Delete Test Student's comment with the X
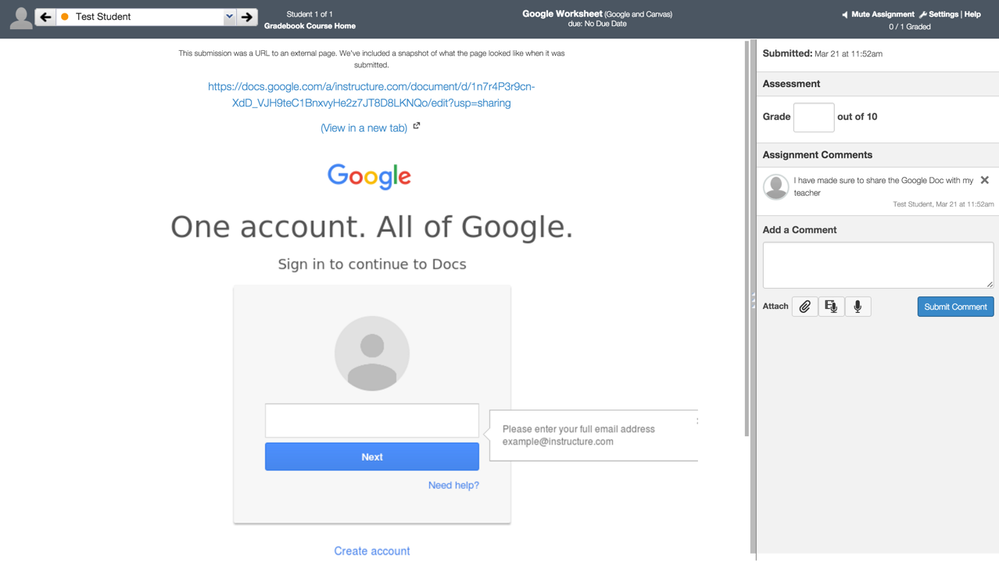The height and width of the screenshot is (564, 999). point(984,180)
